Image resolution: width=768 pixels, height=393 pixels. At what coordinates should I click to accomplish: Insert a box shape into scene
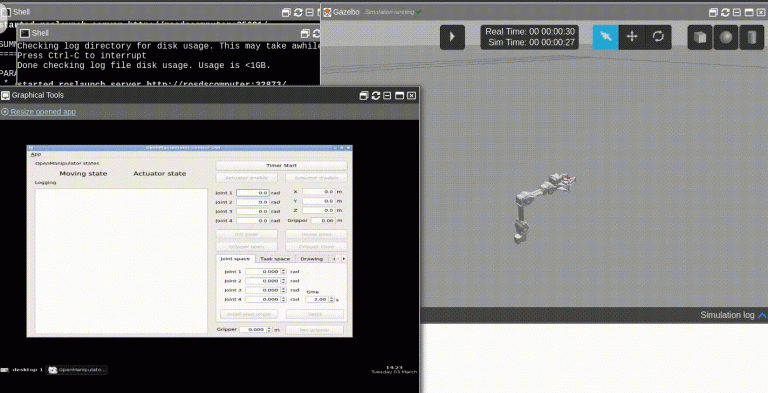click(x=700, y=37)
